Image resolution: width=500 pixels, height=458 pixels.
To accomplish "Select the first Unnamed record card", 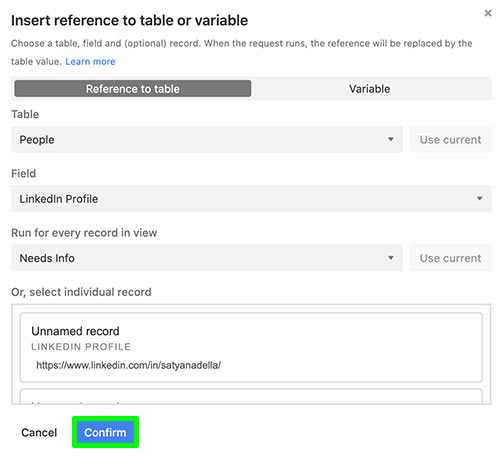I will [251, 347].
